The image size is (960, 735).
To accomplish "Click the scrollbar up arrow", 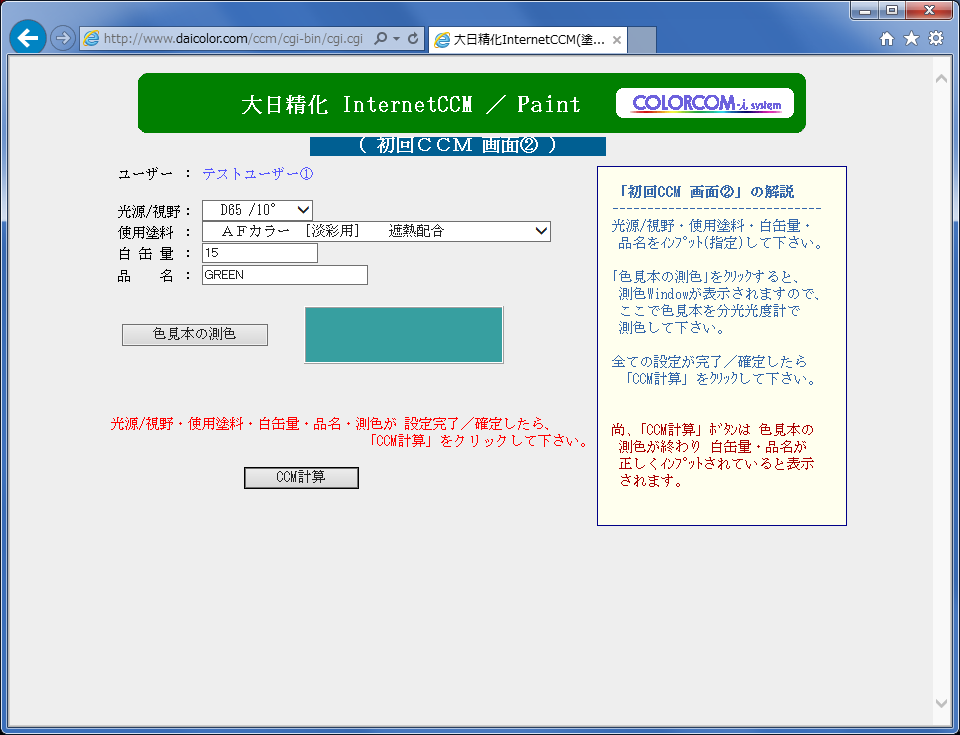I will point(941,78).
